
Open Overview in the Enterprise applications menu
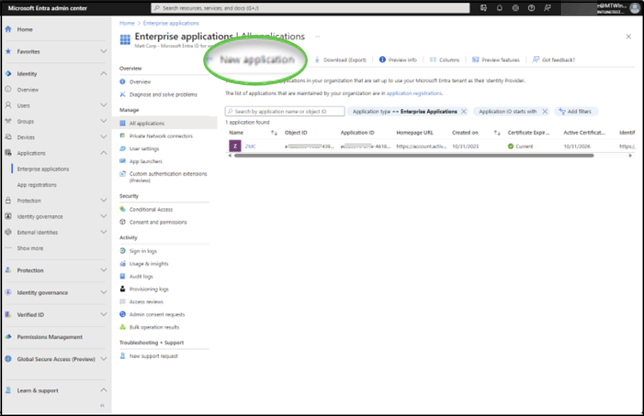pyautogui.click(x=140, y=82)
